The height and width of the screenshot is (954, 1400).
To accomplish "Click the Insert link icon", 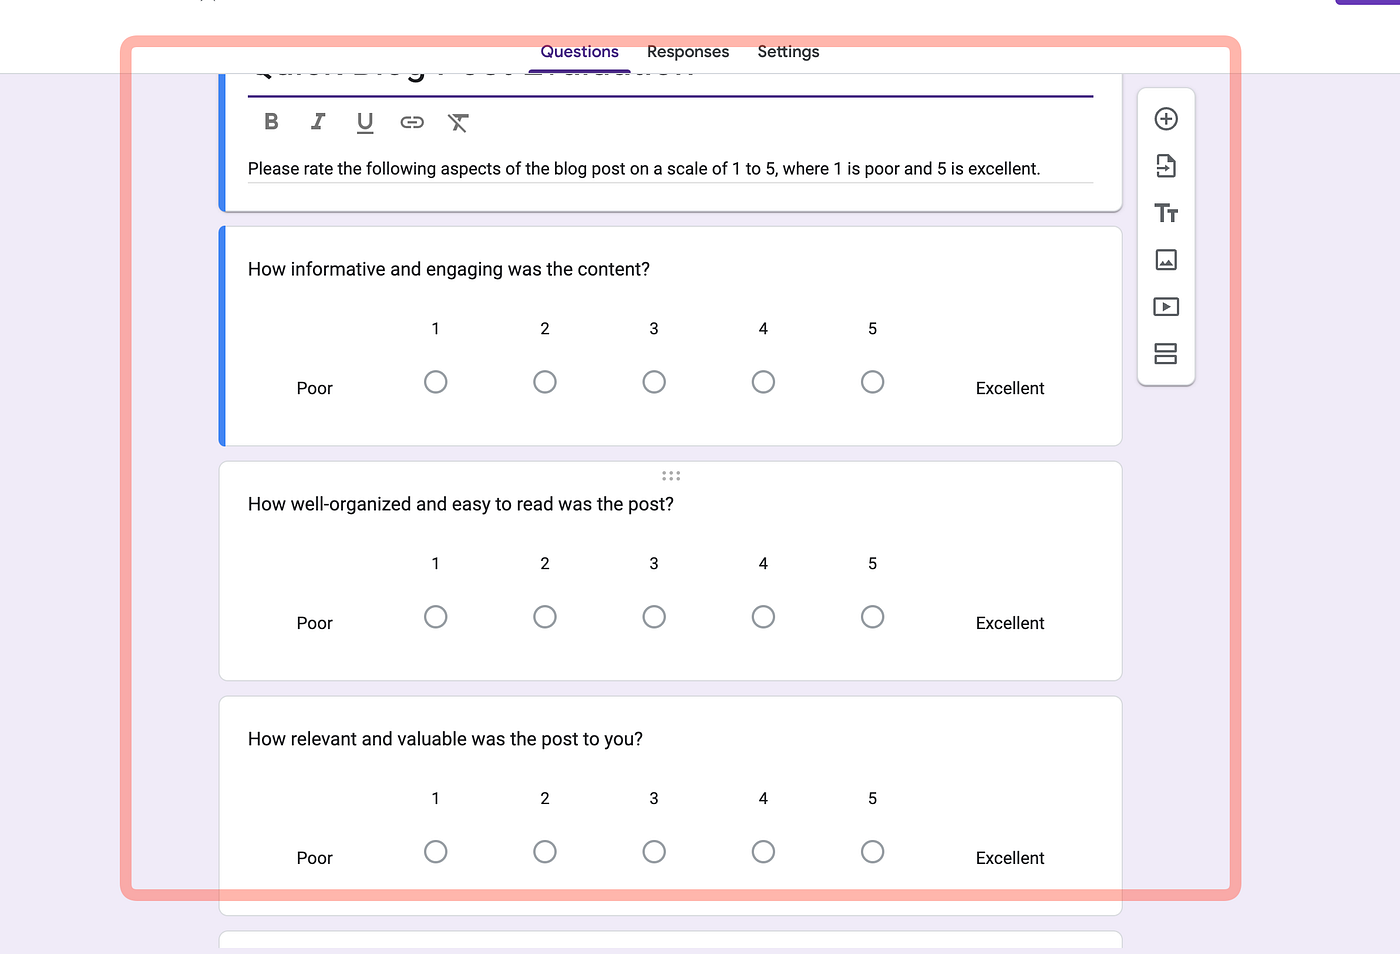I will 412,122.
